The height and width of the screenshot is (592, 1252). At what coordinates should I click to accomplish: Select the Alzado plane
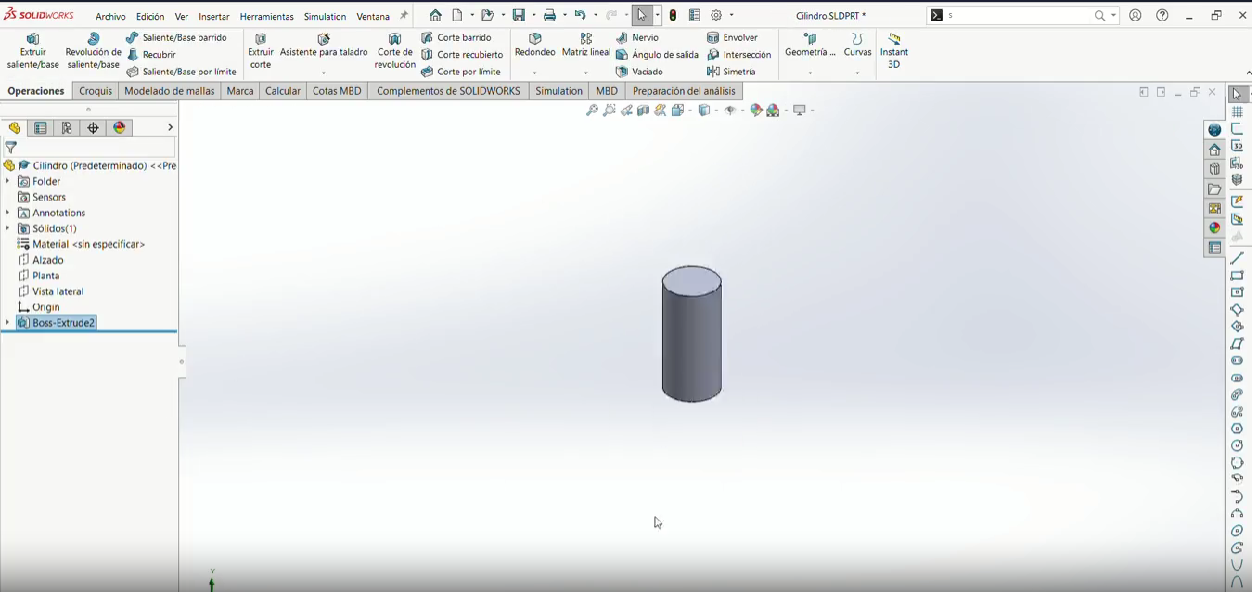(x=41, y=260)
